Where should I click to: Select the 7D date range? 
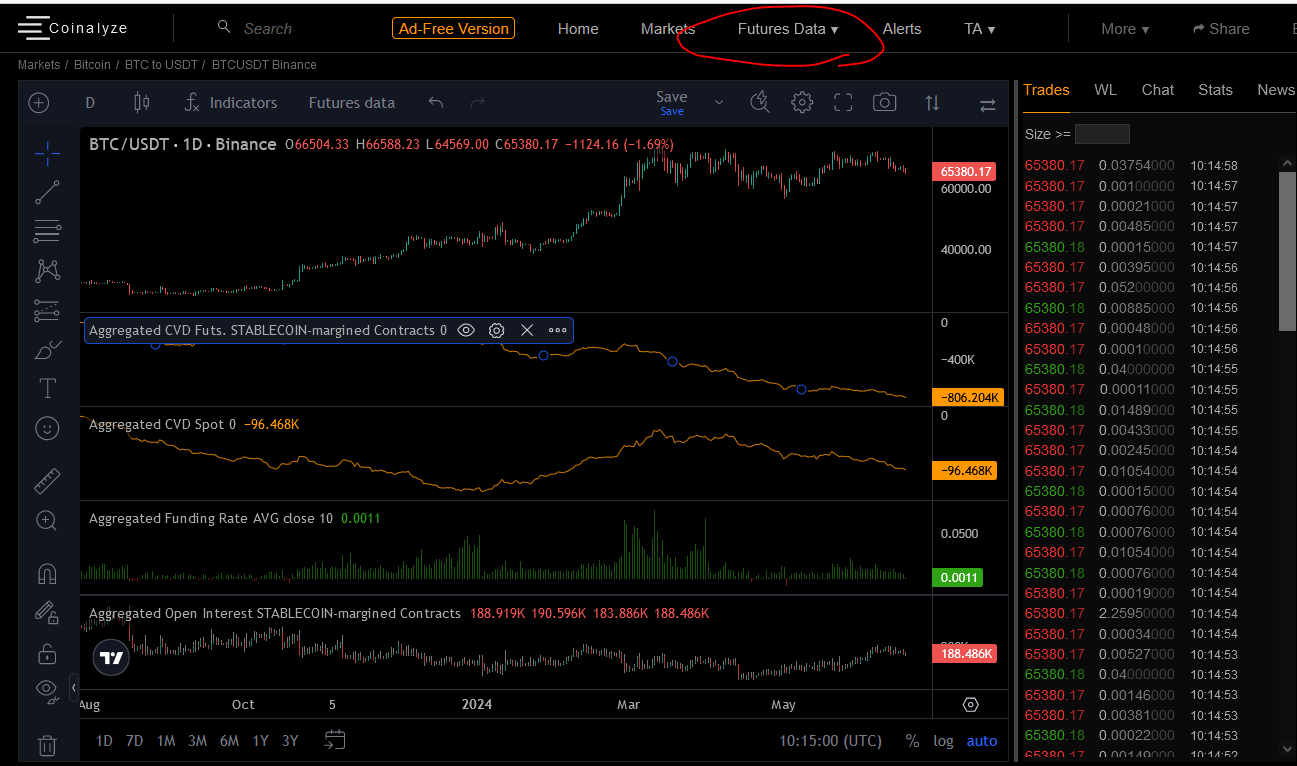[134, 741]
